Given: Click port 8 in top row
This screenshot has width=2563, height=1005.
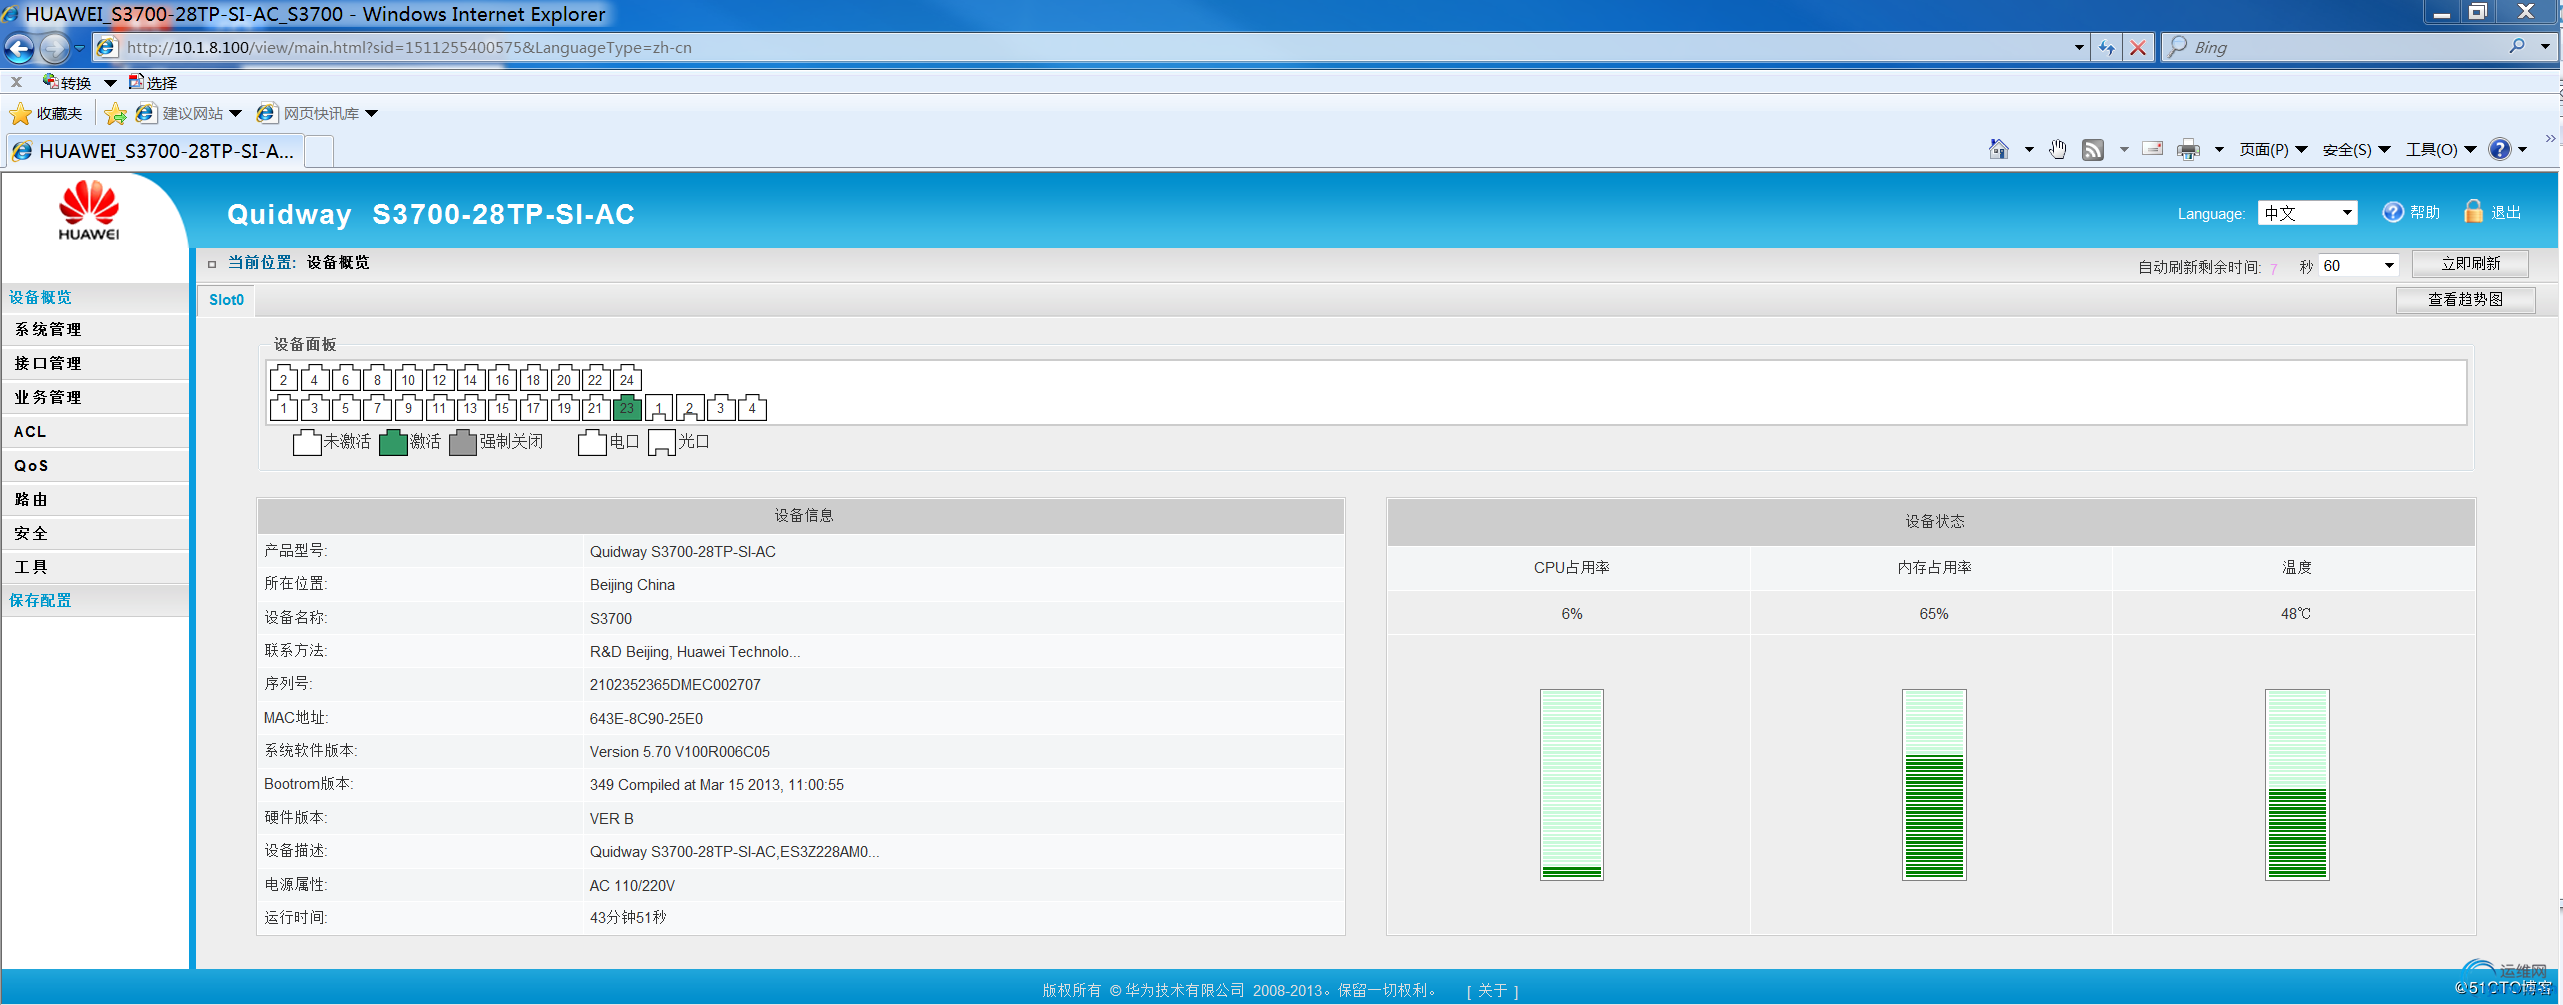Looking at the screenshot, I should pyautogui.click(x=377, y=379).
